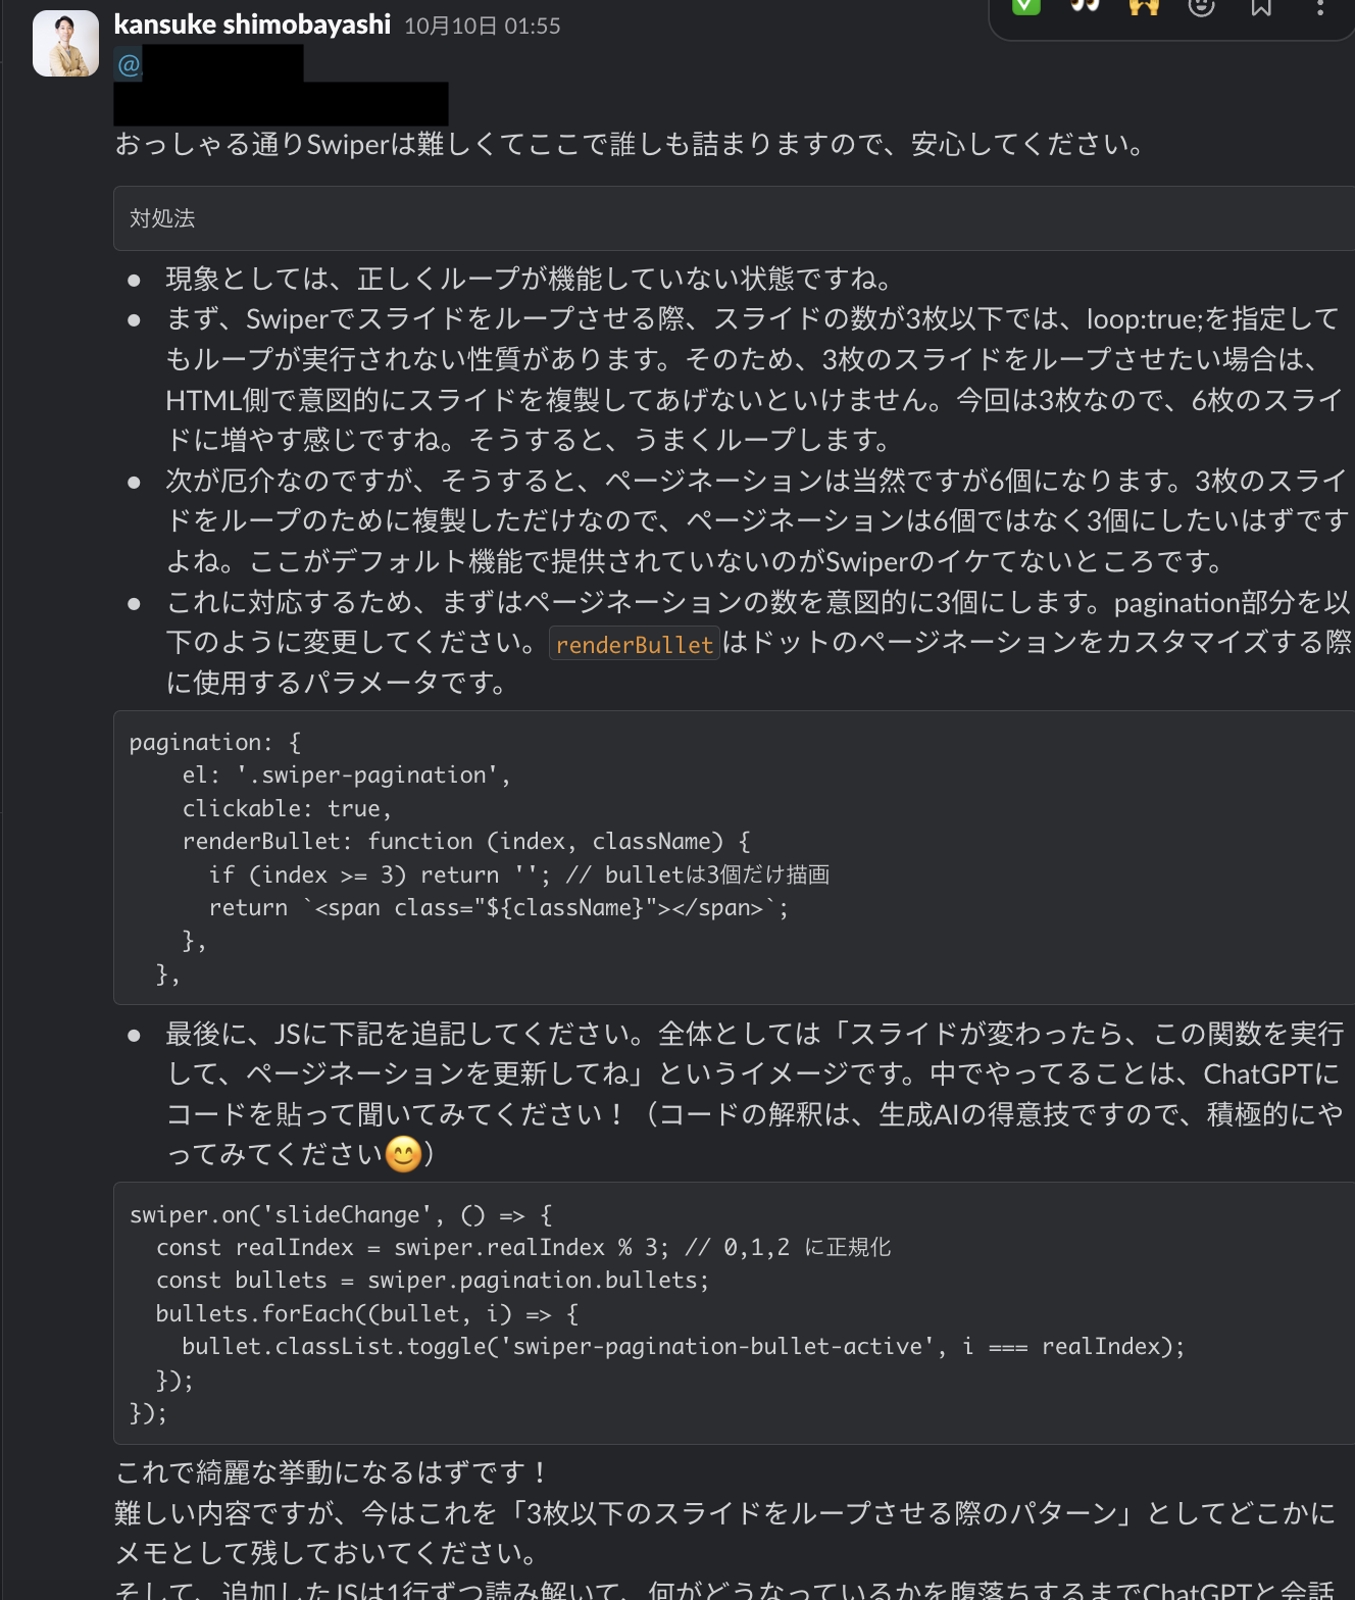Open the more actions three-dot menu
Screen dimensions: 1355x1600
(x=1320, y=7)
